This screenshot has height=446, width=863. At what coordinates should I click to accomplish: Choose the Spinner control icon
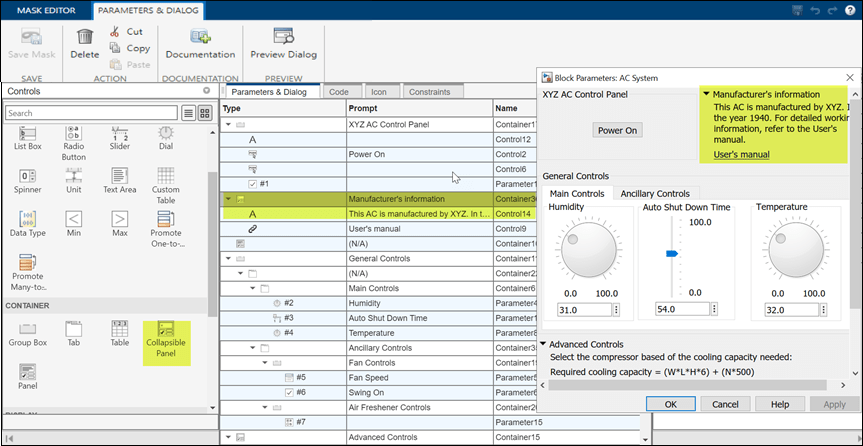click(x=27, y=177)
